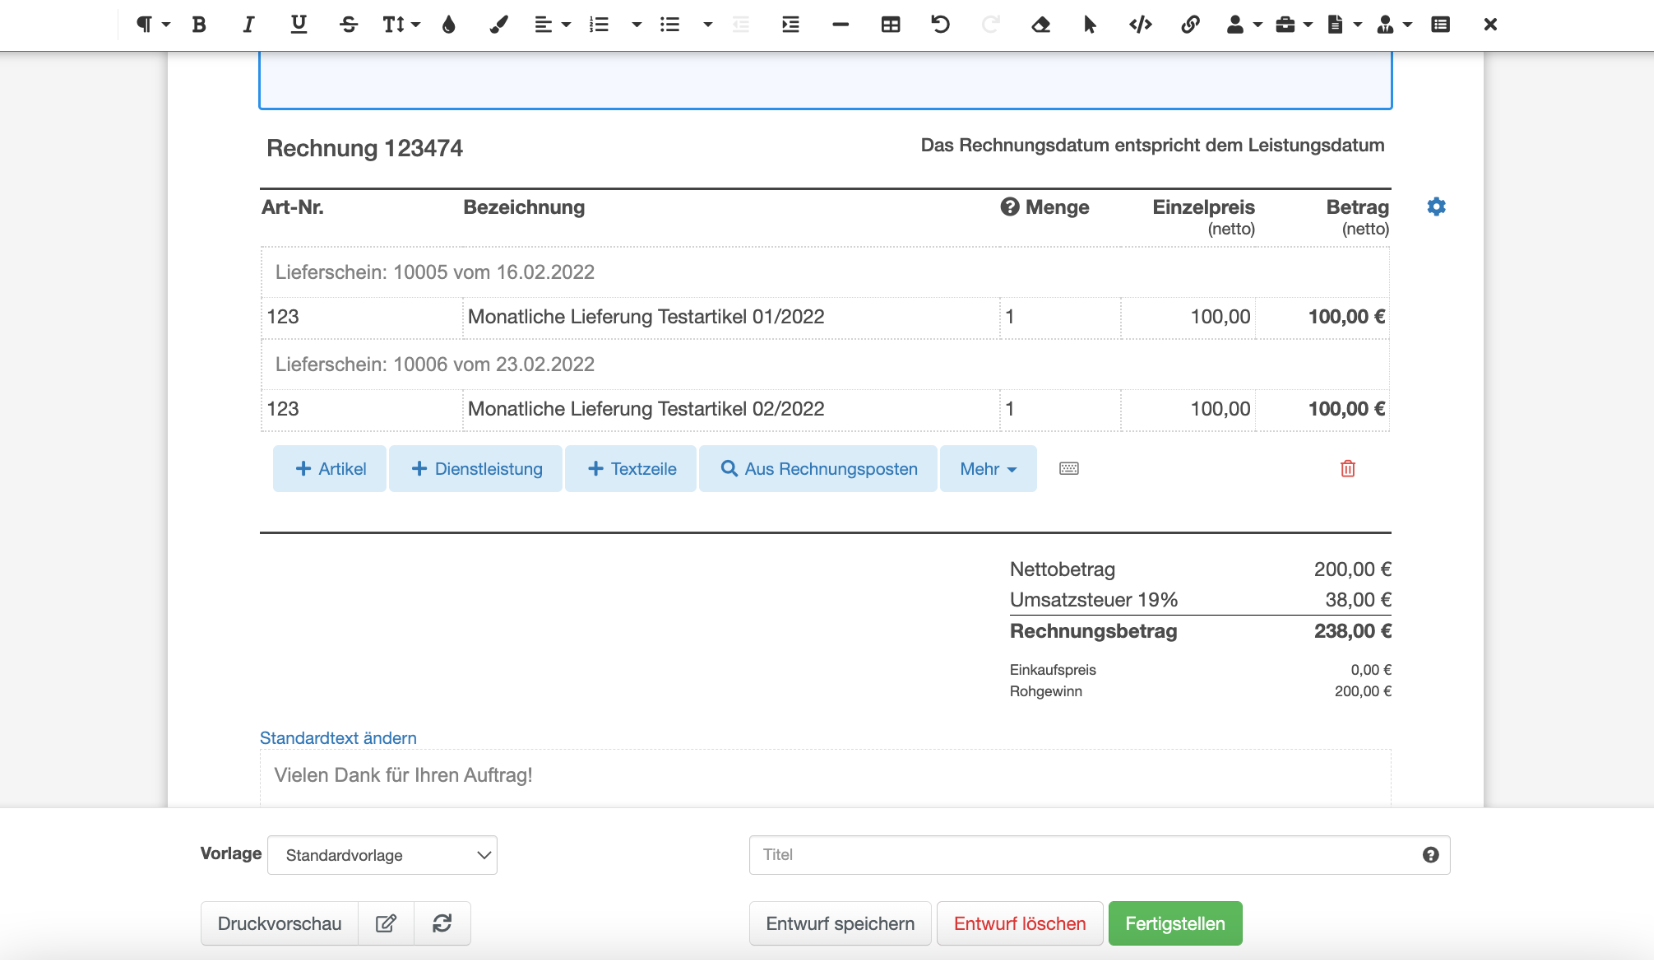
Task: Click the Menge help question mark
Action: coord(1010,207)
